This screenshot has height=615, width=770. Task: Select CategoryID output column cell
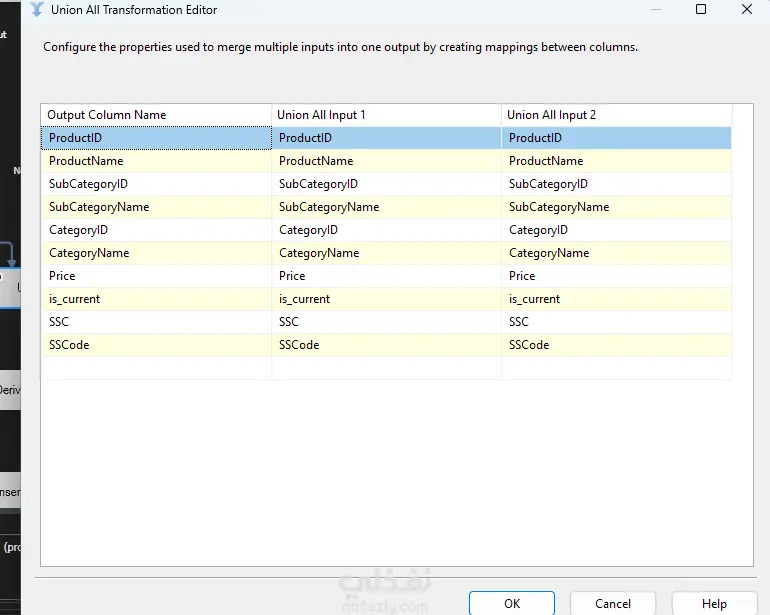[x=156, y=230]
